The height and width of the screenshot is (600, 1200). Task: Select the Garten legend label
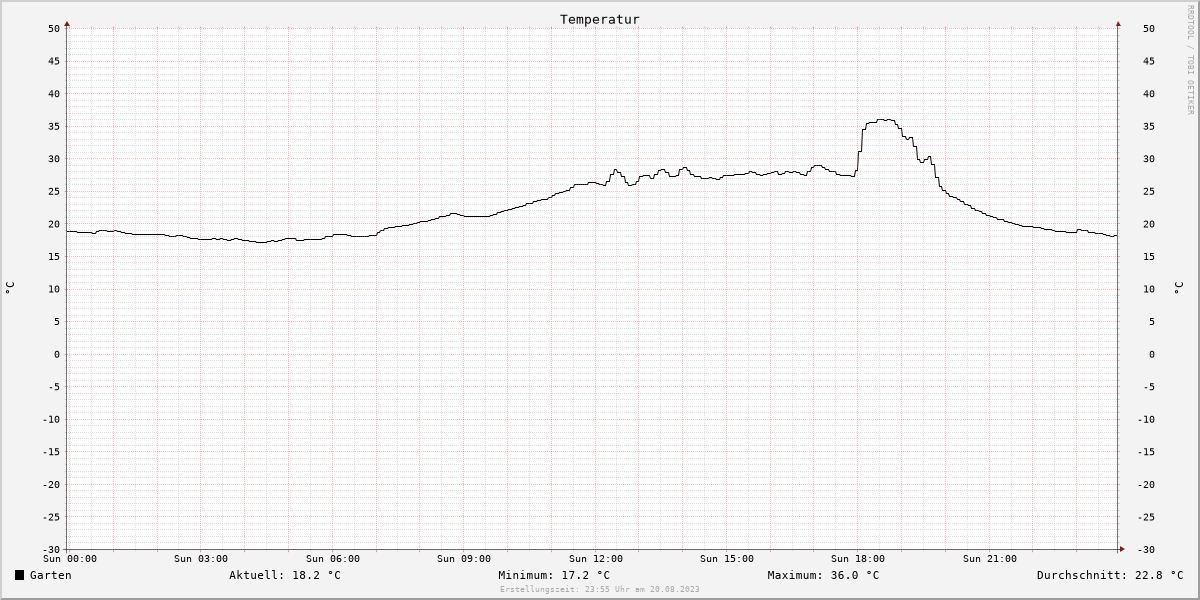(x=50, y=575)
